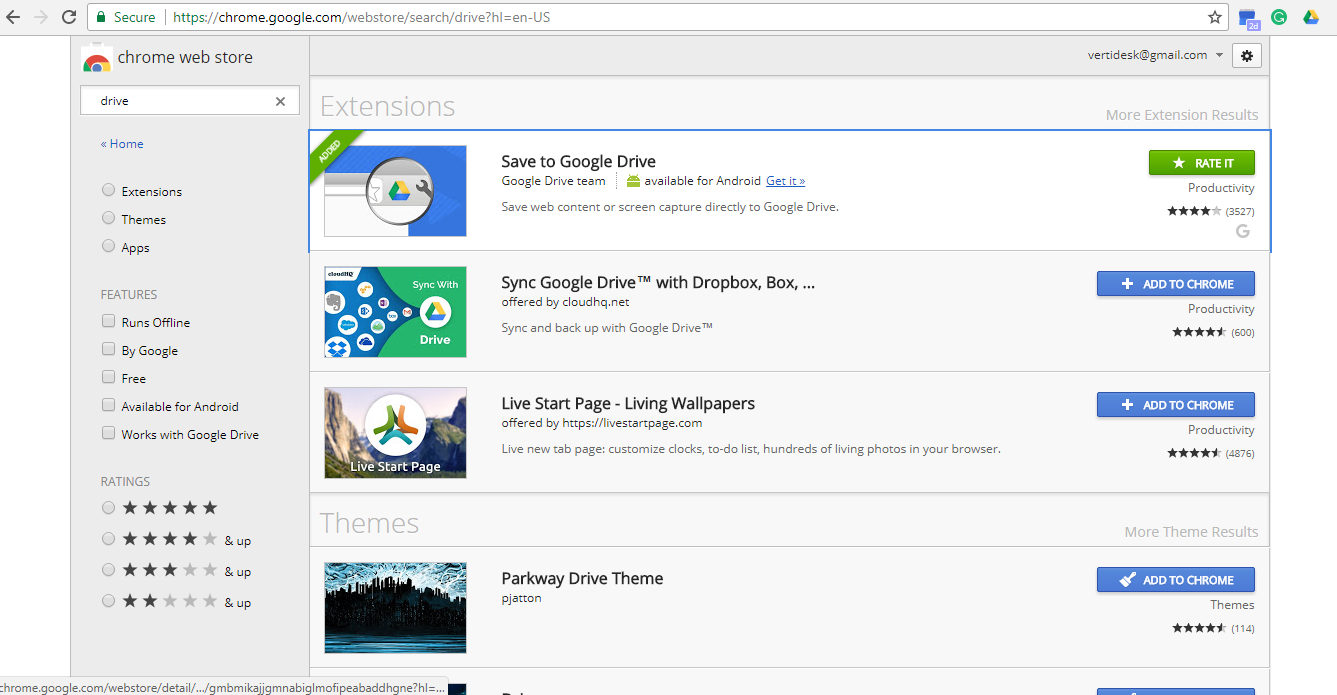Enable the By Google filter
The height and width of the screenshot is (695, 1337).
point(108,349)
